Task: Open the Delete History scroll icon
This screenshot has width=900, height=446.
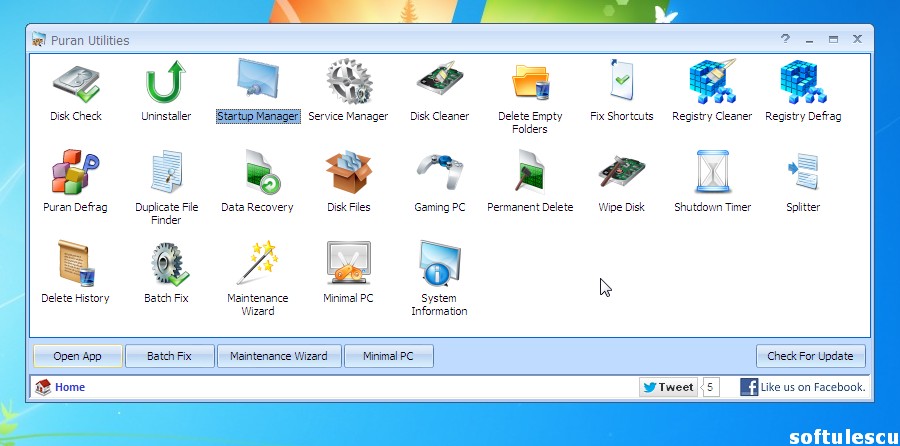Action: point(75,263)
